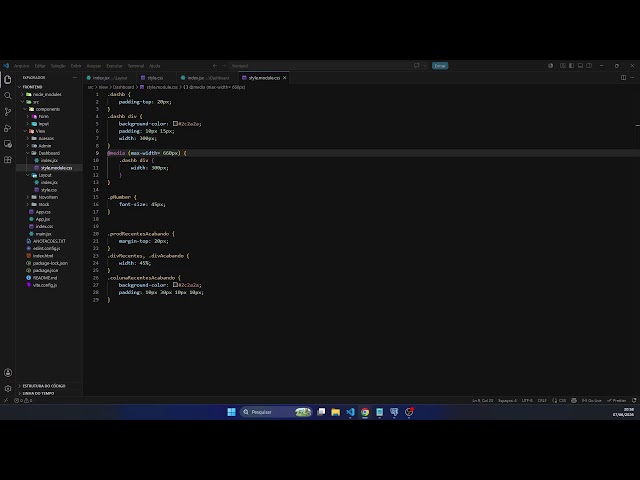Expand the ESTRUTURA DO CÓDIGO section
Screen dimensions: 640x480
(49, 386)
